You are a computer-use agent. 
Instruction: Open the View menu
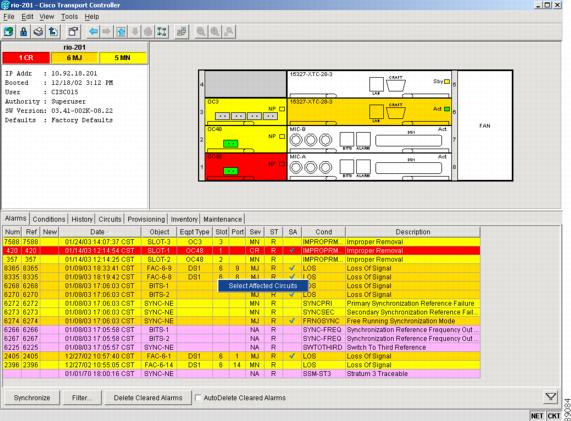click(47, 17)
